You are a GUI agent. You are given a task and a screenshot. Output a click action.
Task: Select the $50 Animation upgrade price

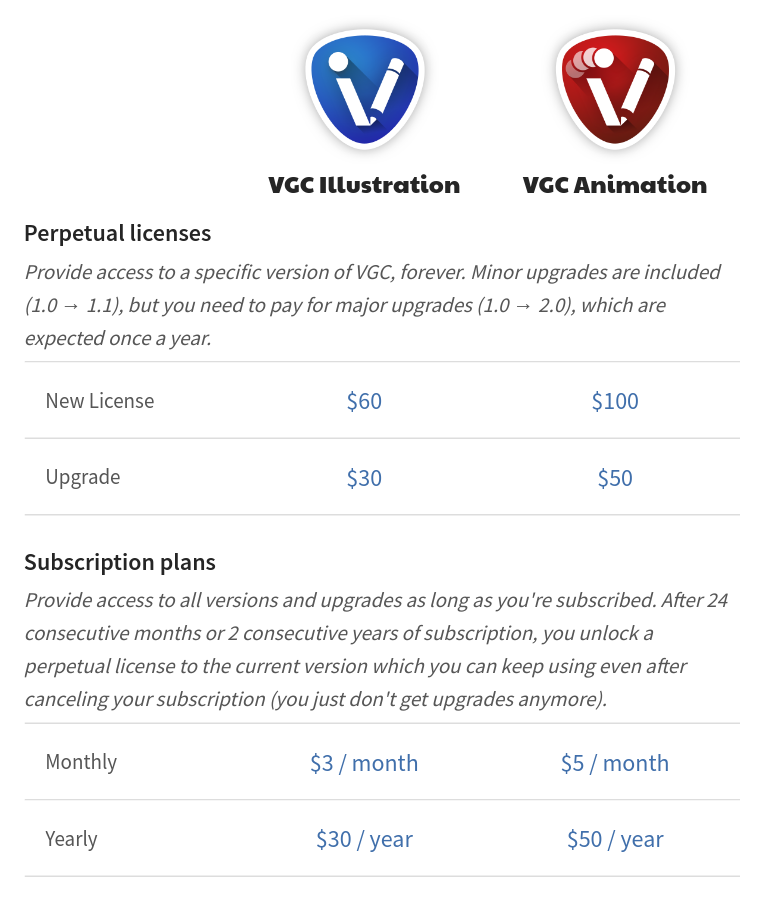coord(615,478)
